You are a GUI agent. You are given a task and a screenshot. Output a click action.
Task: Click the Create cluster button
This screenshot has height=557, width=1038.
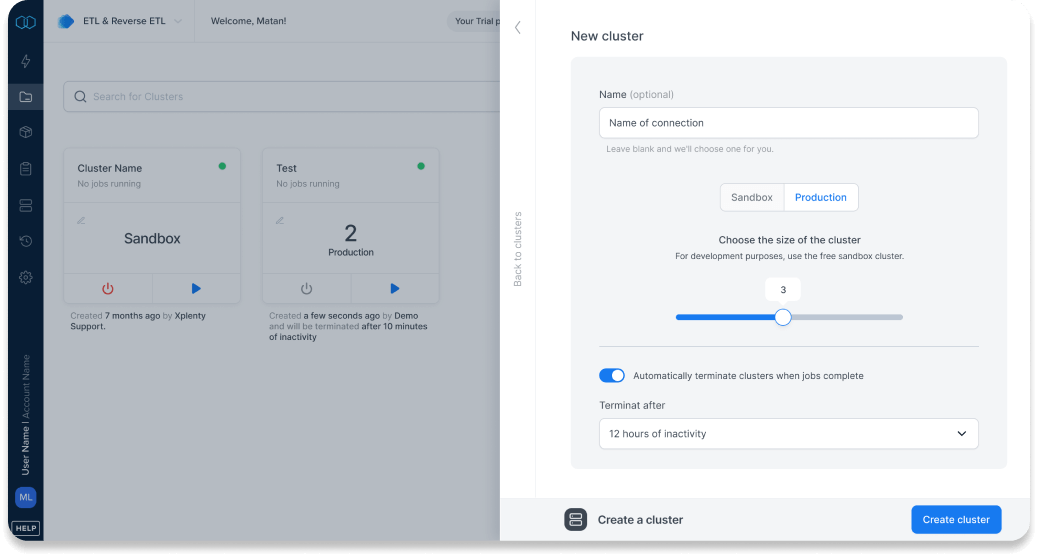(955, 520)
